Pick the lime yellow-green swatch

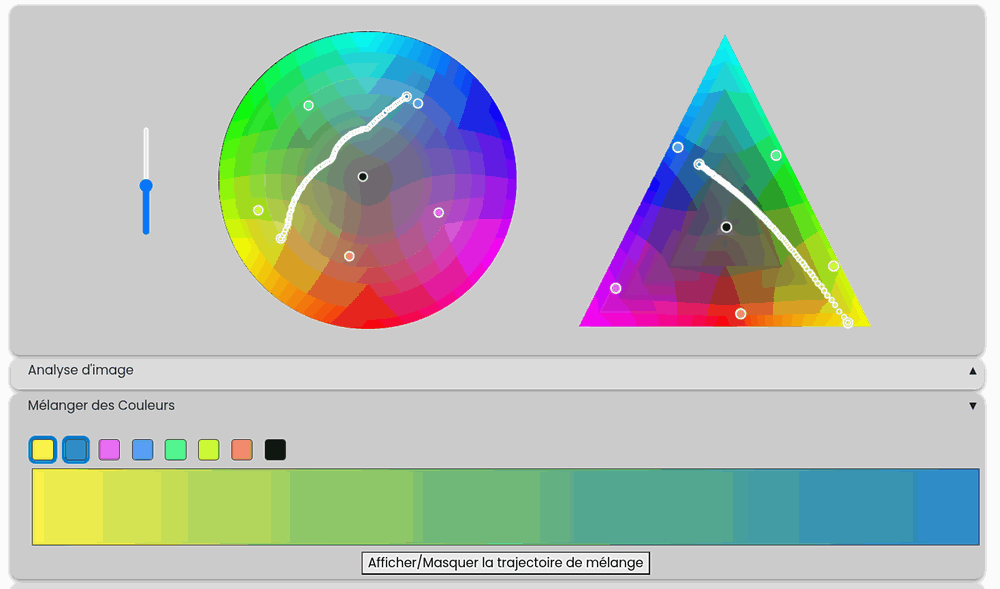tap(208, 450)
